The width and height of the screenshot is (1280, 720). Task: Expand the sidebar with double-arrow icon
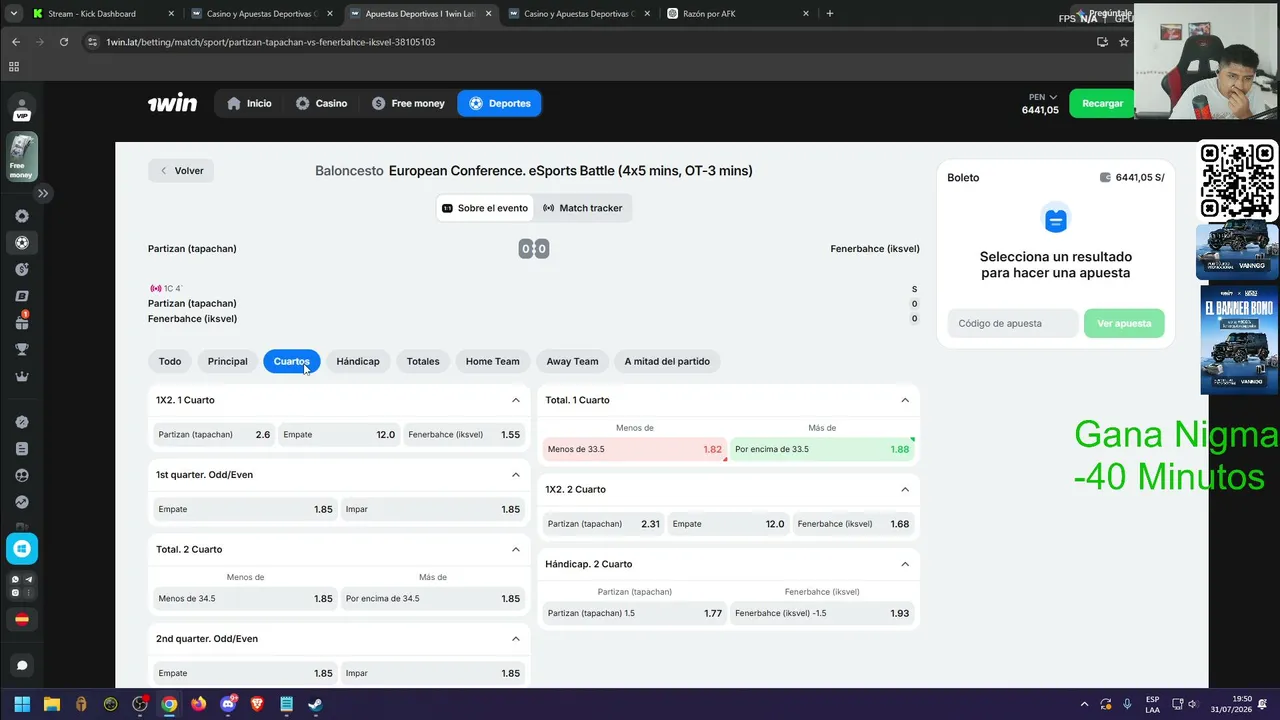(x=43, y=193)
